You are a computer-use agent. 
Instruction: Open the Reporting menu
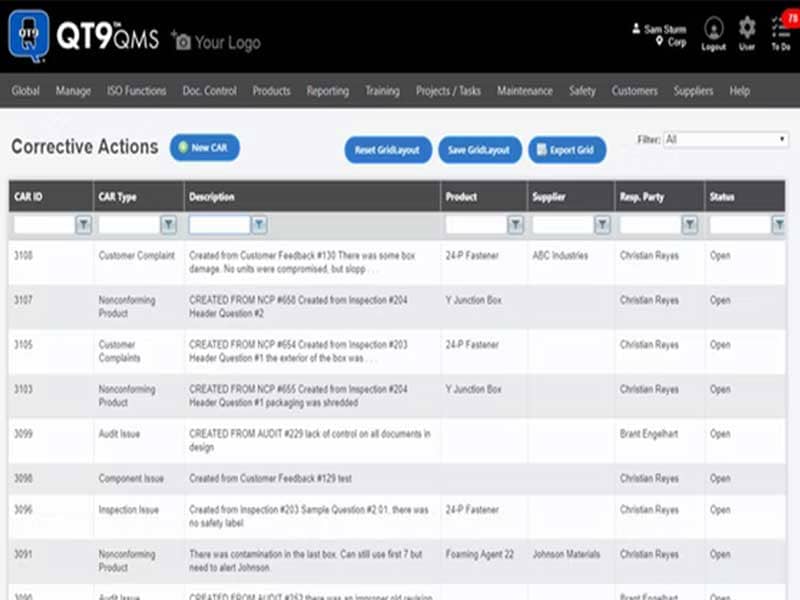pyautogui.click(x=328, y=91)
